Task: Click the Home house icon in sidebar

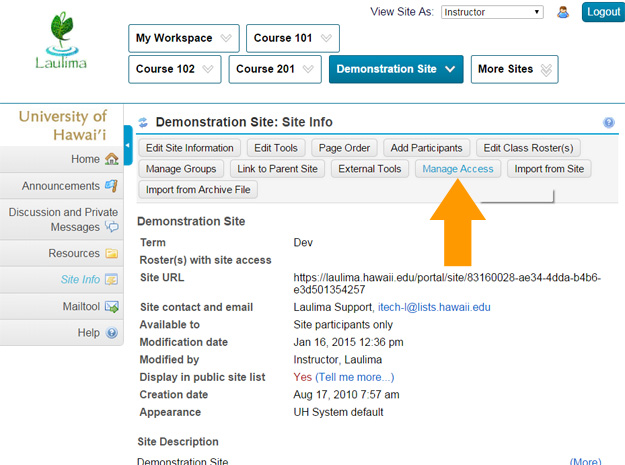Action: click(112, 159)
